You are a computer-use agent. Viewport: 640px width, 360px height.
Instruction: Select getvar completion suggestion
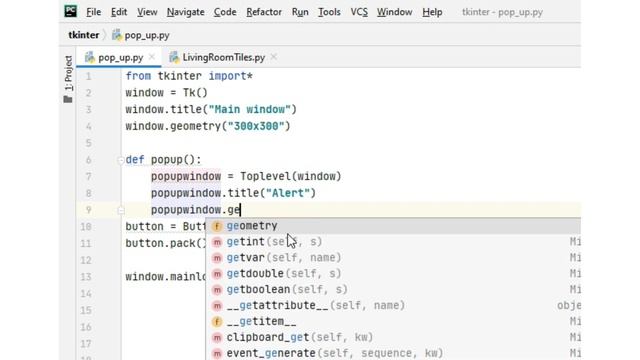pos(393,258)
